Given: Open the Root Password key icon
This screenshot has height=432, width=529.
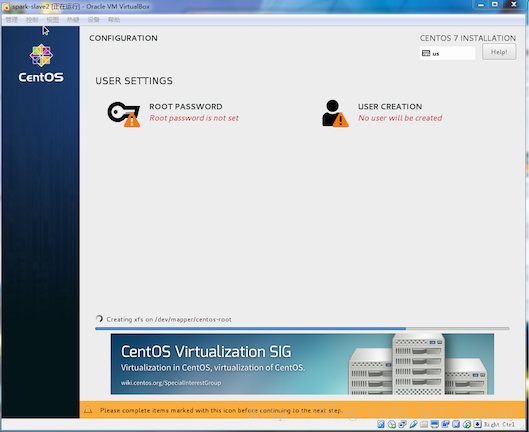Looking at the screenshot, I should (x=123, y=114).
